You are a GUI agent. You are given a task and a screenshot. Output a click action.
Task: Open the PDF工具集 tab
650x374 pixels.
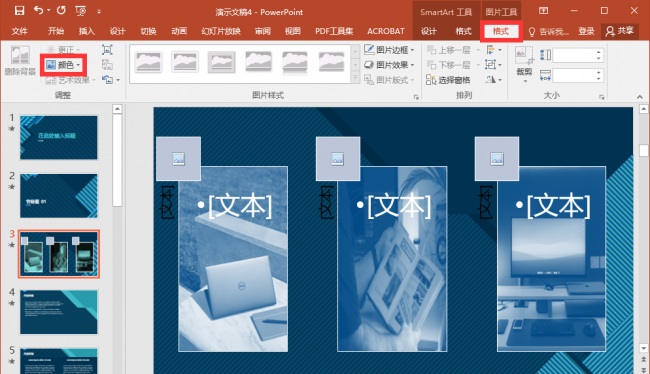(334, 31)
